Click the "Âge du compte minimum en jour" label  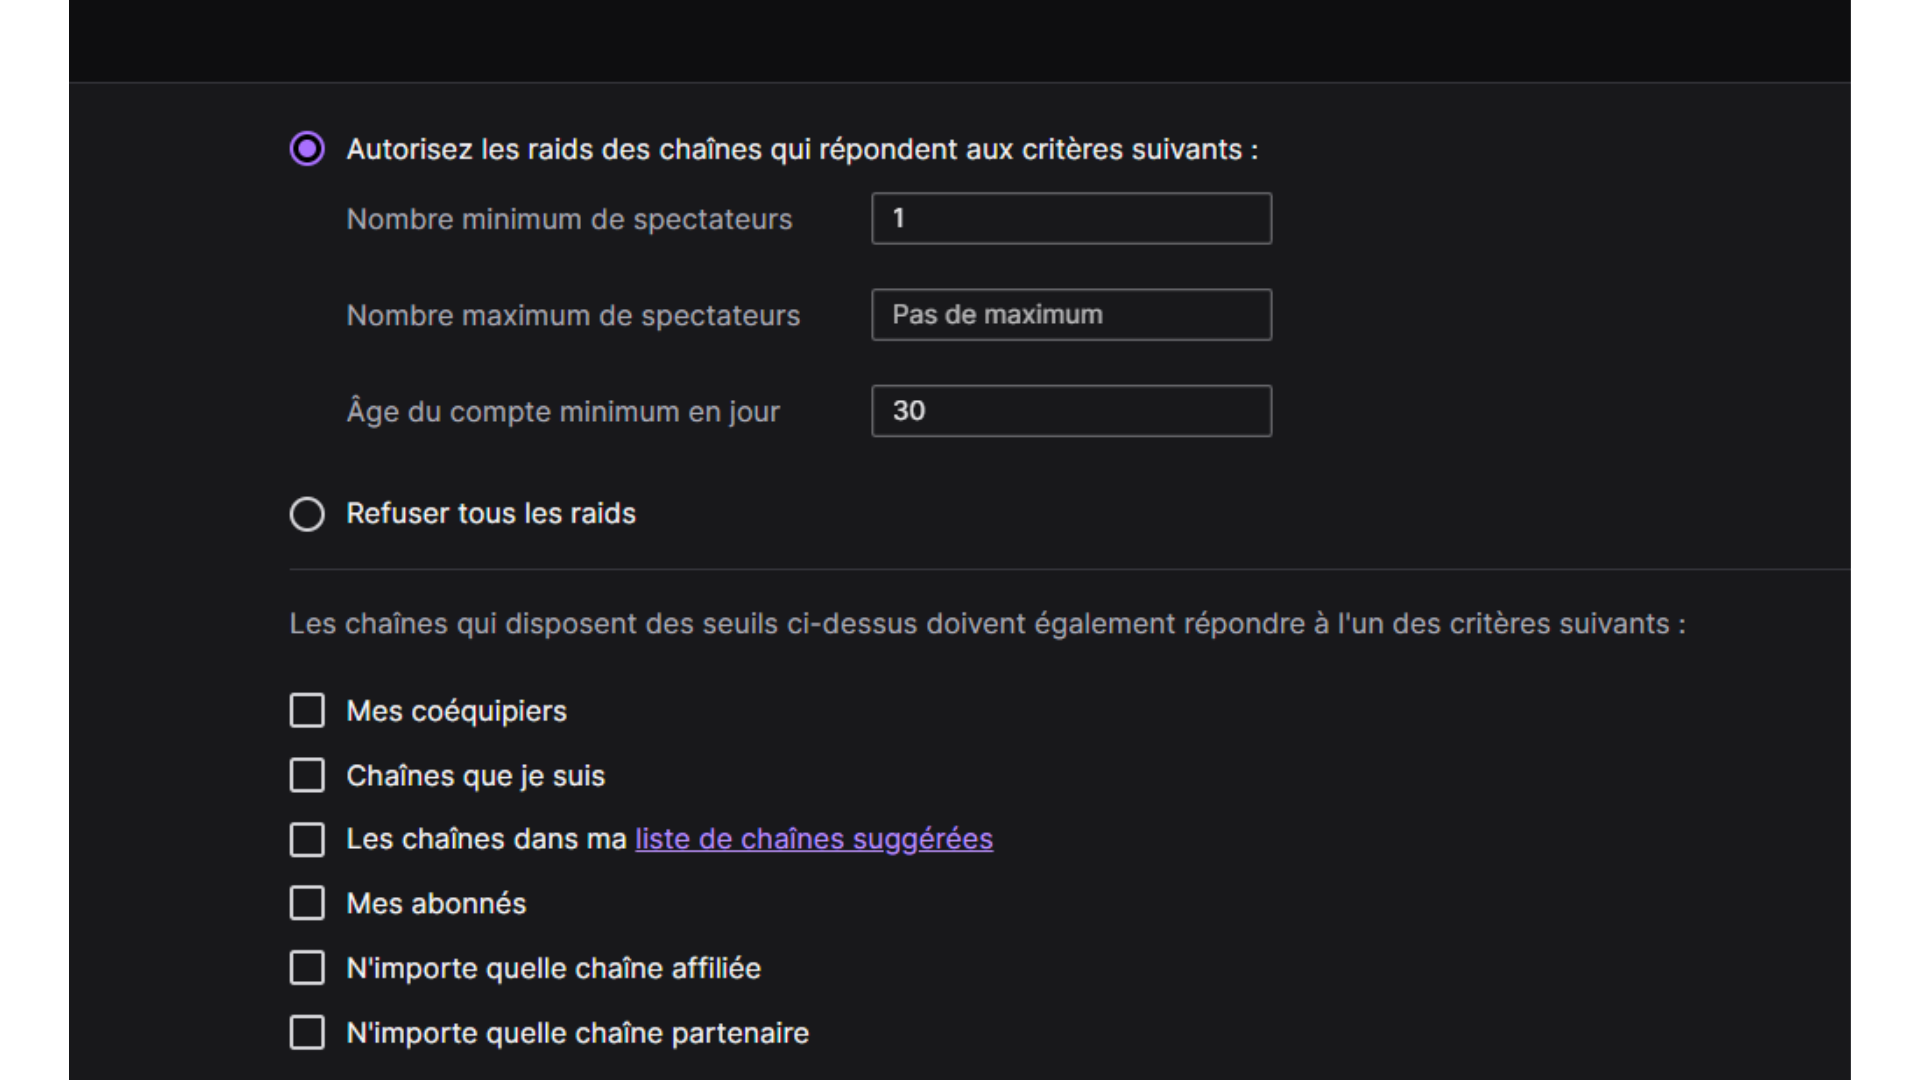(x=563, y=411)
